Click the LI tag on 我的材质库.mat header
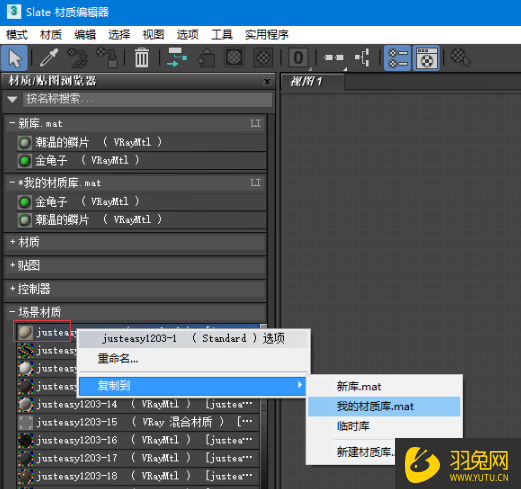 (255, 182)
